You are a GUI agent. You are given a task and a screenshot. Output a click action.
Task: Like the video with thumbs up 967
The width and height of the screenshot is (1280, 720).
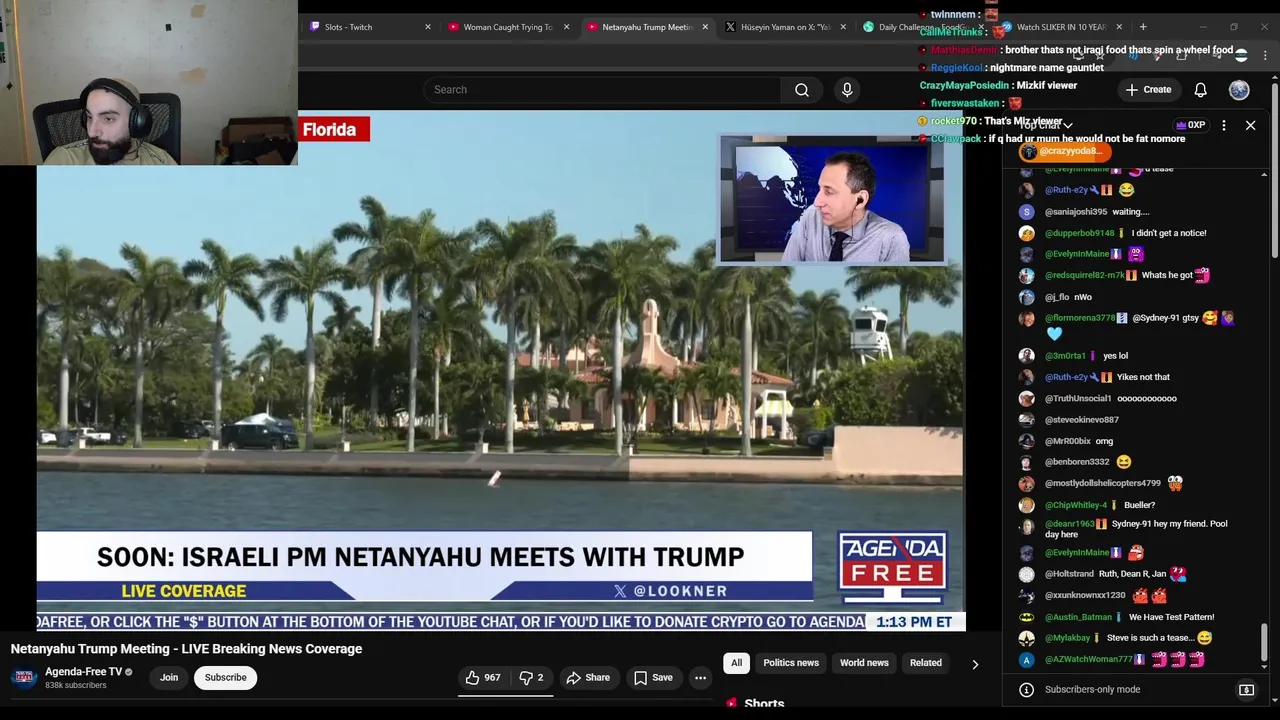[483, 678]
